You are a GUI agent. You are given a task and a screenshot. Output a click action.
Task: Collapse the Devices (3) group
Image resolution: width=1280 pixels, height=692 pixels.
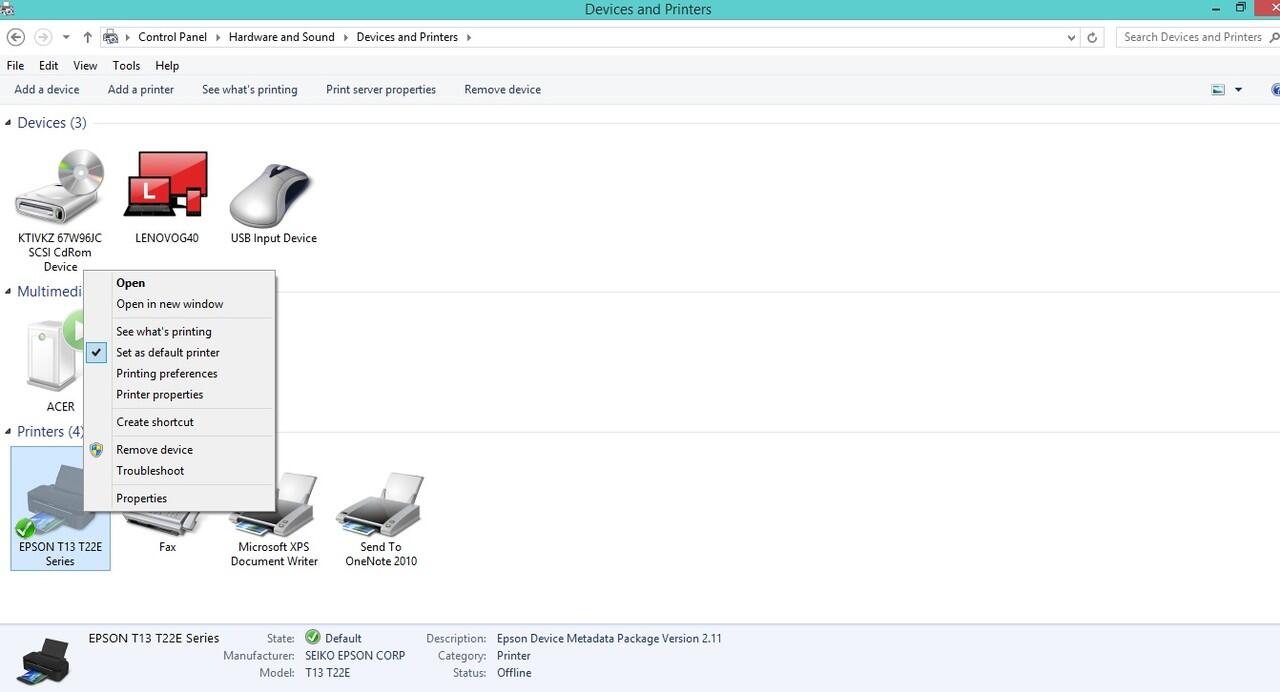coord(9,123)
